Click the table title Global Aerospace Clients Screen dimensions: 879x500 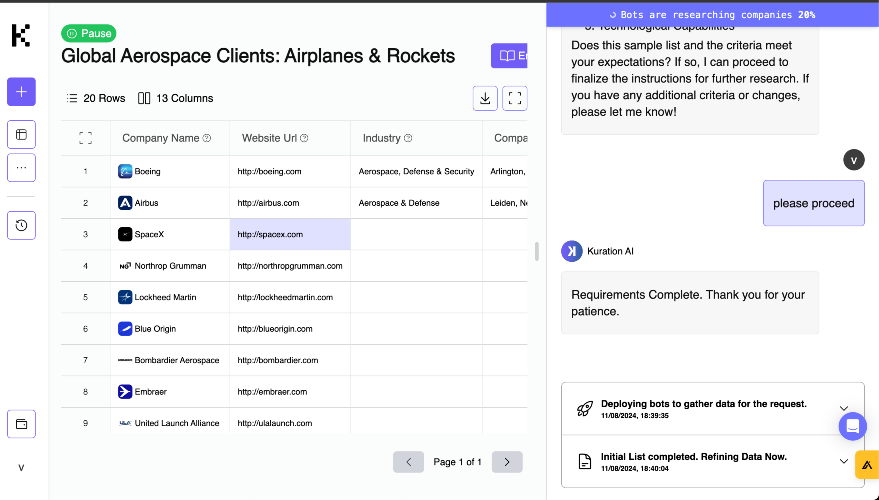258,55
